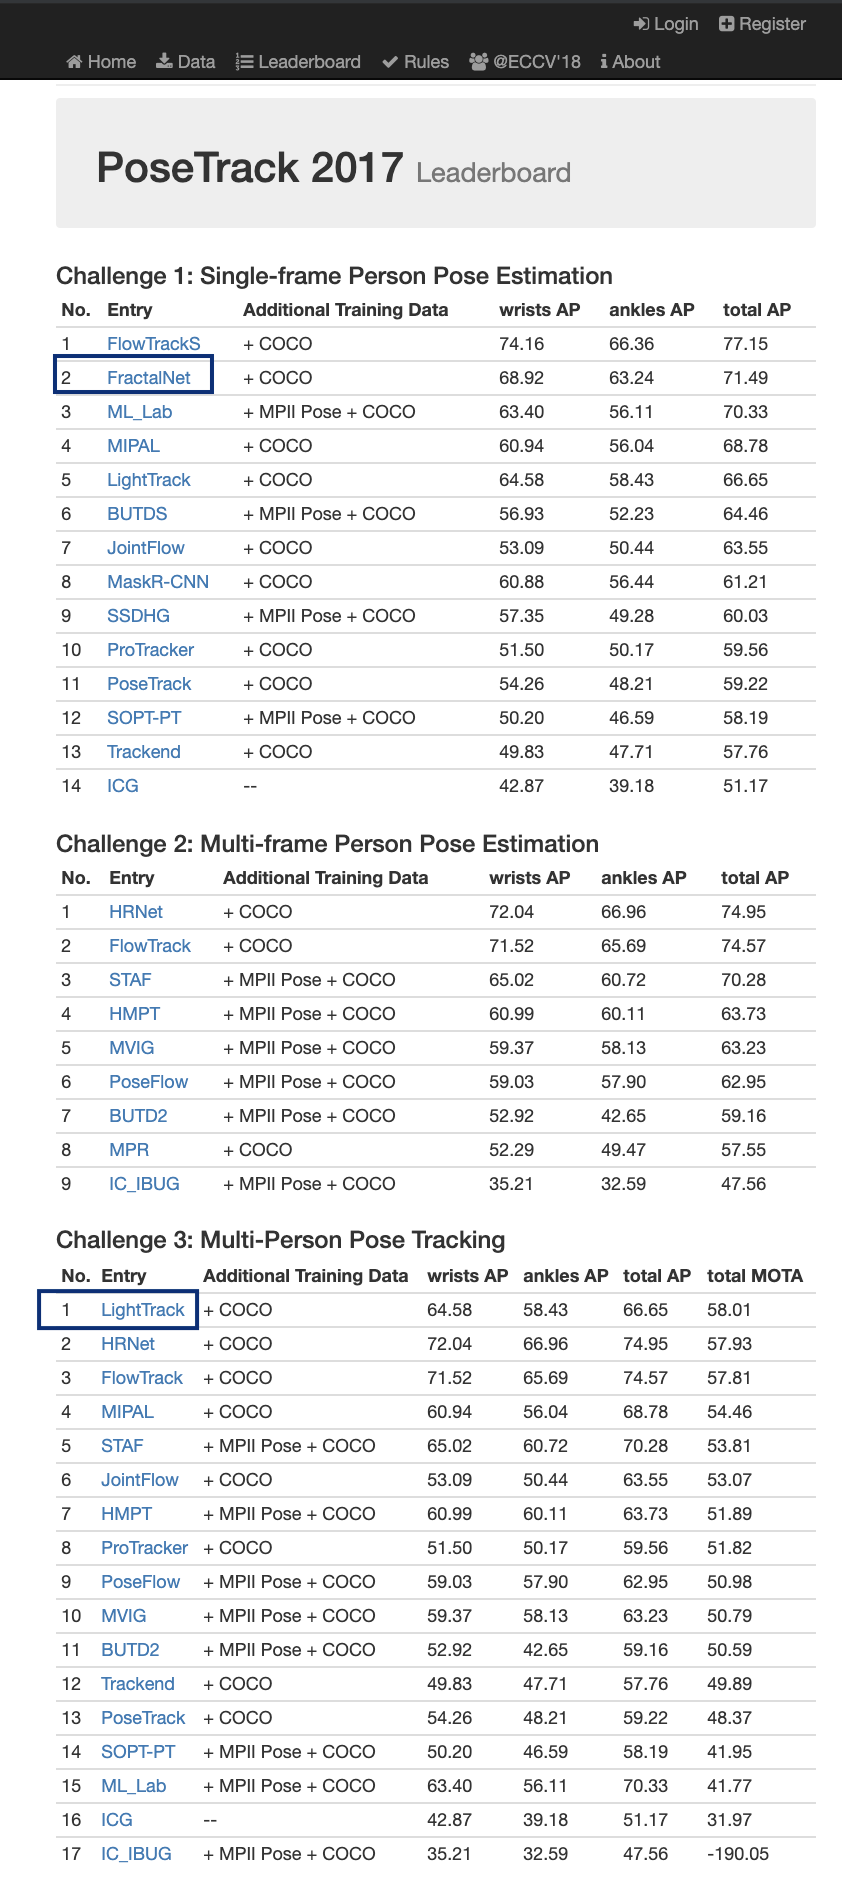
Task: Open the FlowTrackS entry link
Action: pos(153,344)
